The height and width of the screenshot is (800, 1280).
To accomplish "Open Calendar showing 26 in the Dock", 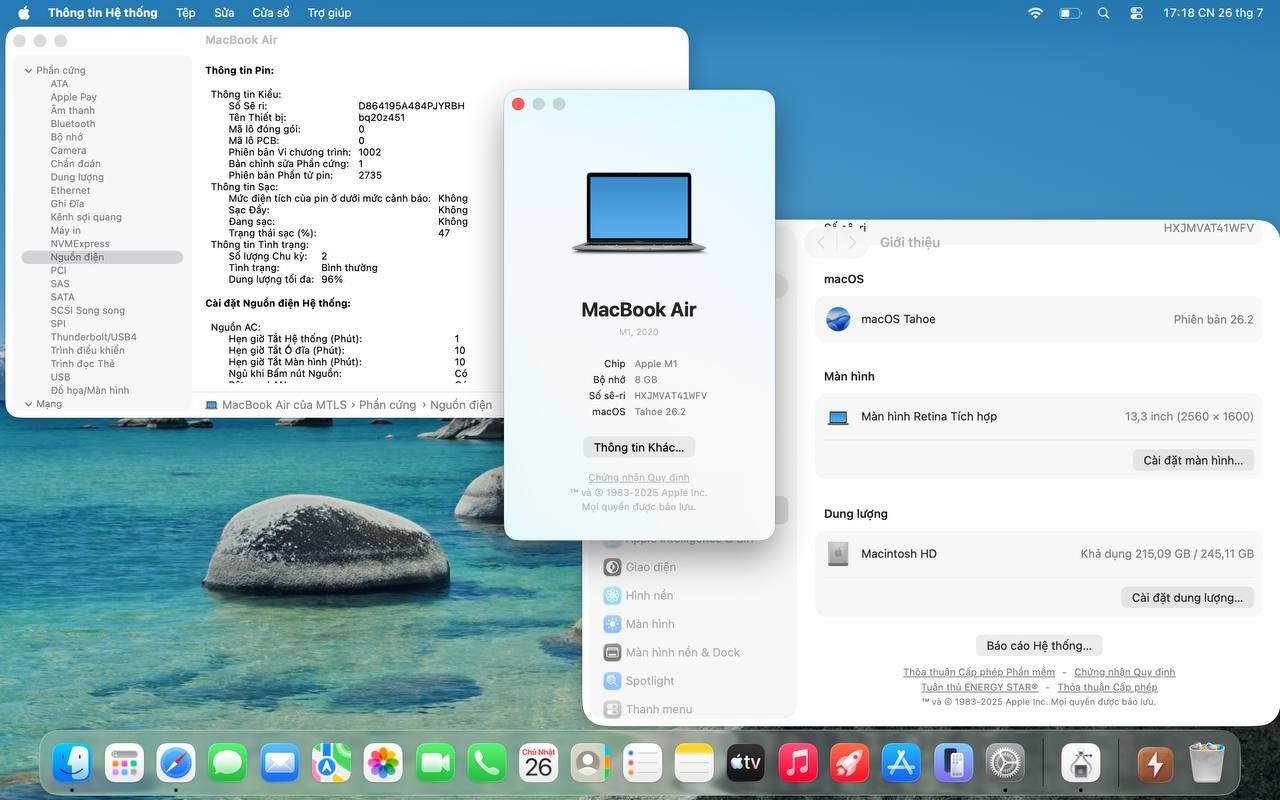I will coord(539,764).
